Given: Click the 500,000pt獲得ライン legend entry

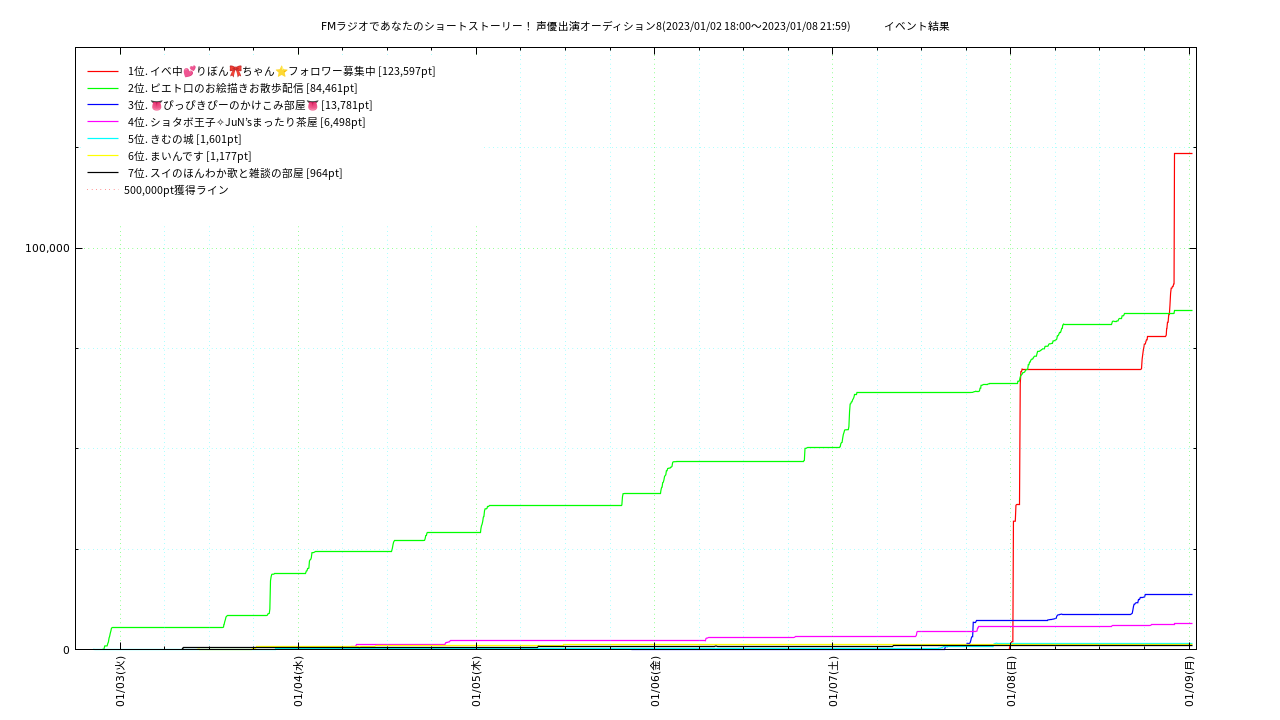Looking at the screenshot, I should [176, 190].
